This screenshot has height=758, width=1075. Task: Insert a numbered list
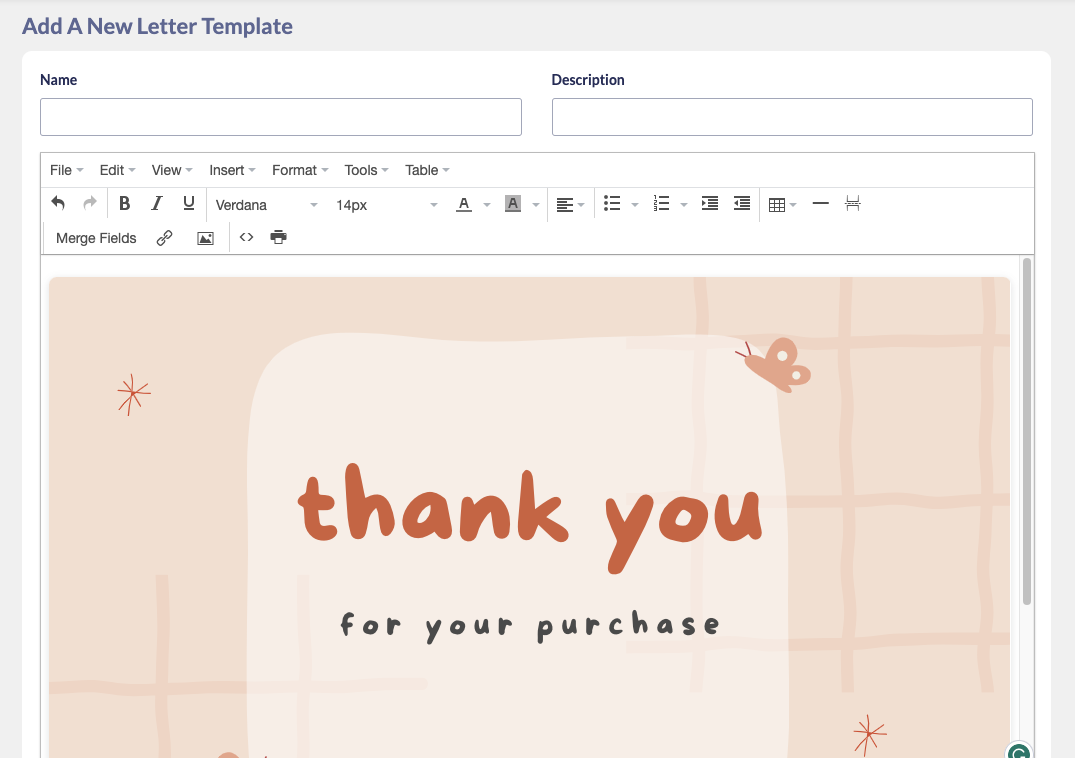coord(662,204)
